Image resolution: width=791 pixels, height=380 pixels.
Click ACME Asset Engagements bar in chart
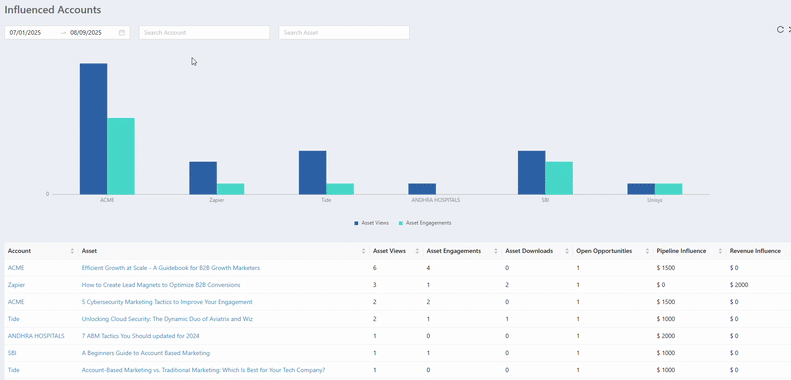(x=121, y=156)
